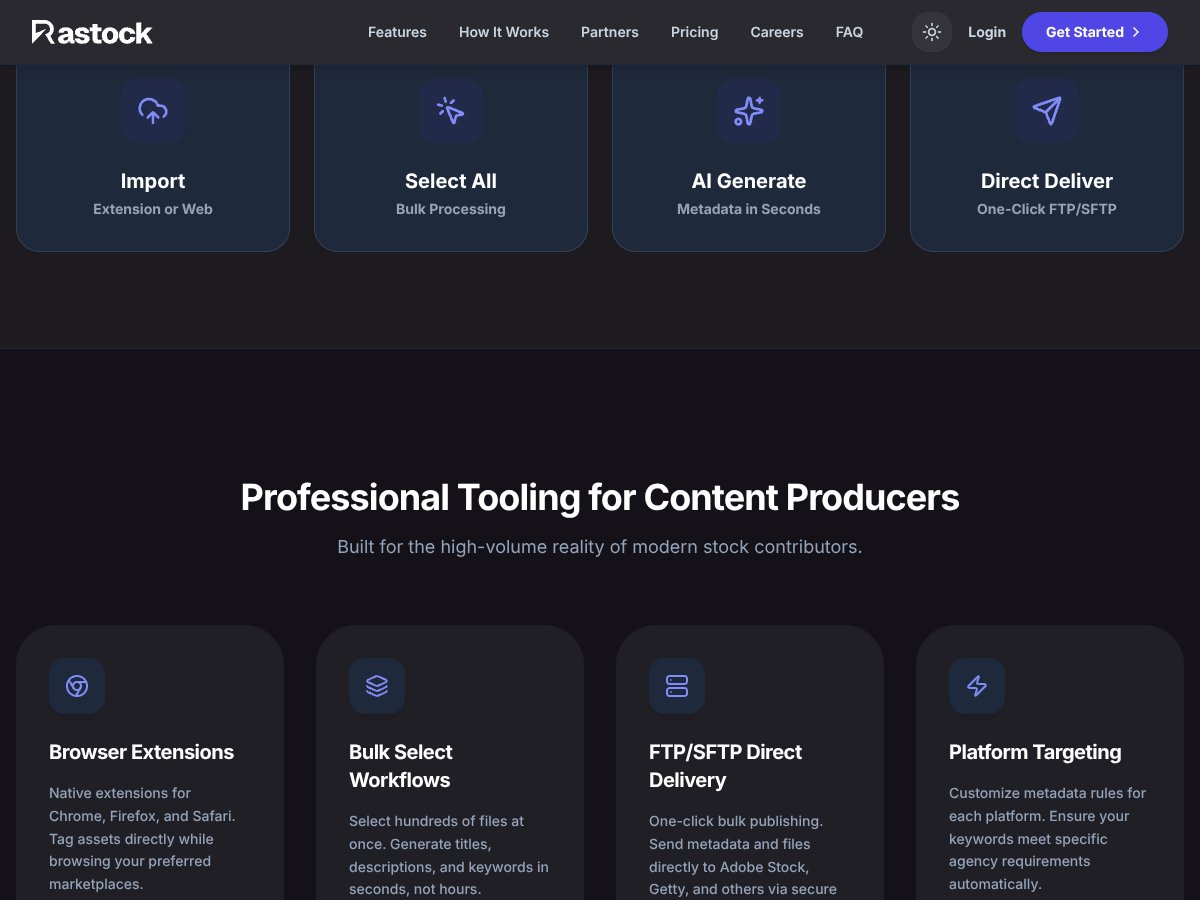Screen dimensions: 1200x900
Task: Click the Rastock logo
Action: point(92,32)
